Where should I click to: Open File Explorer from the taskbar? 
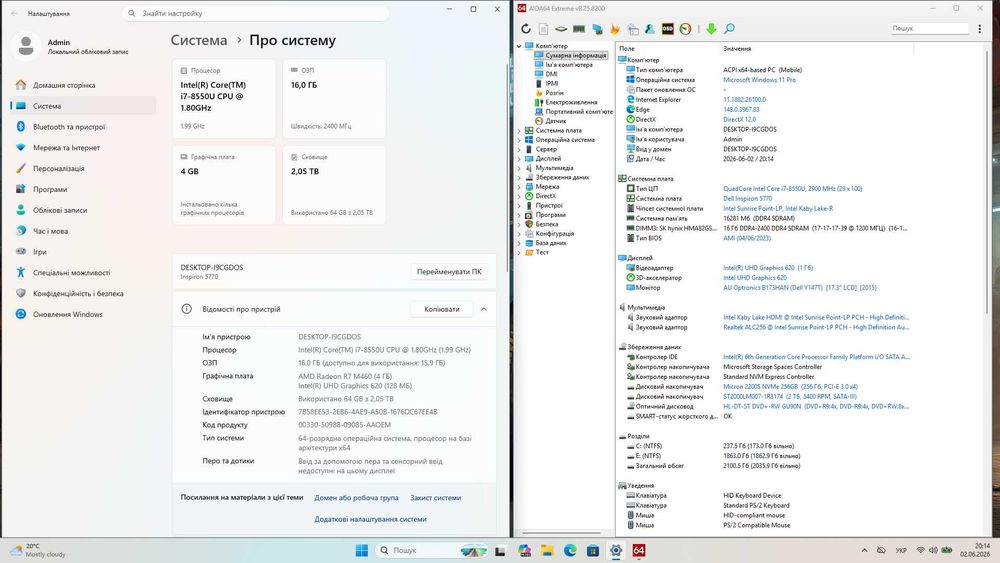547,550
